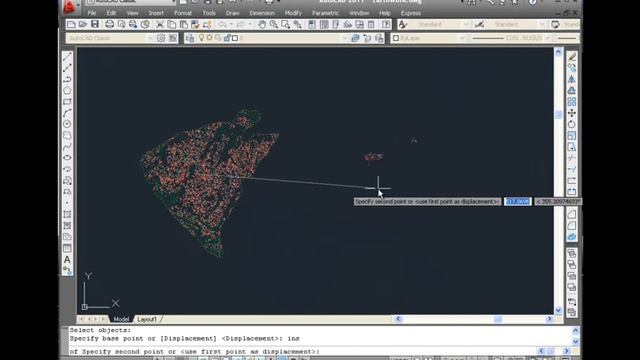This screenshot has height=360, width=640.
Task: Save the drawing with the floppy disk icon
Action: (x=95, y=24)
